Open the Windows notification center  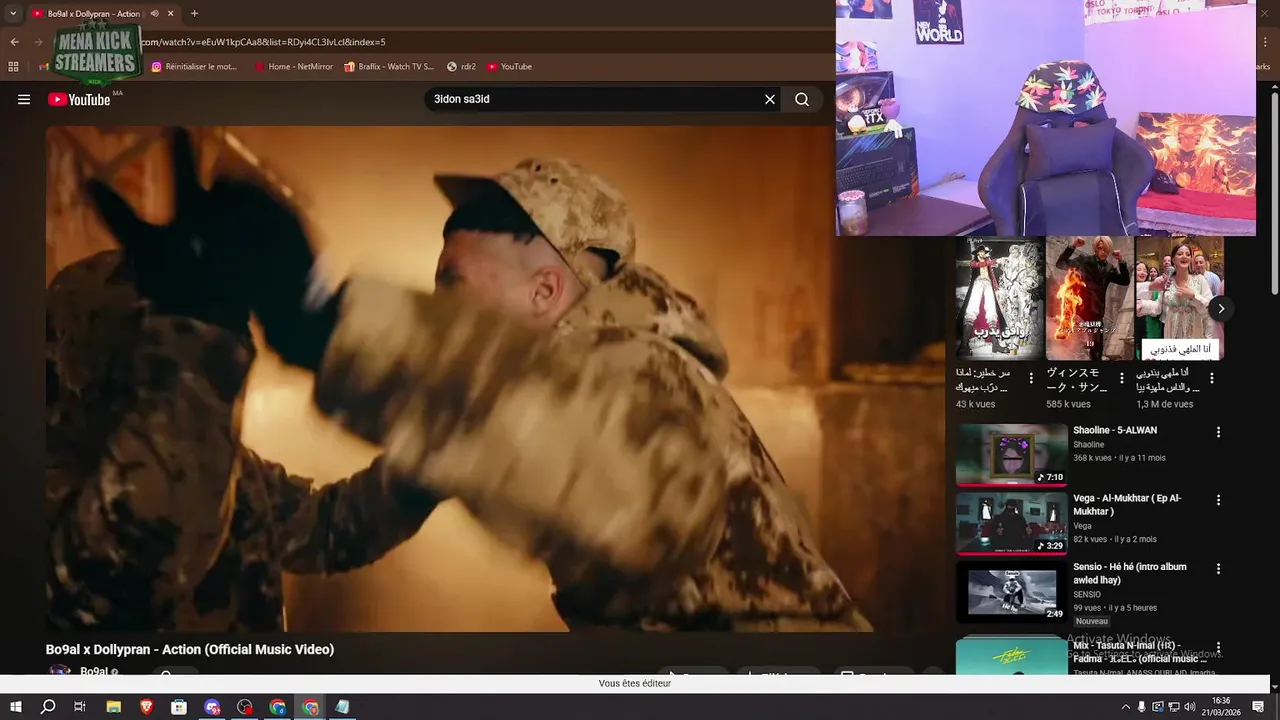coord(1258,707)
